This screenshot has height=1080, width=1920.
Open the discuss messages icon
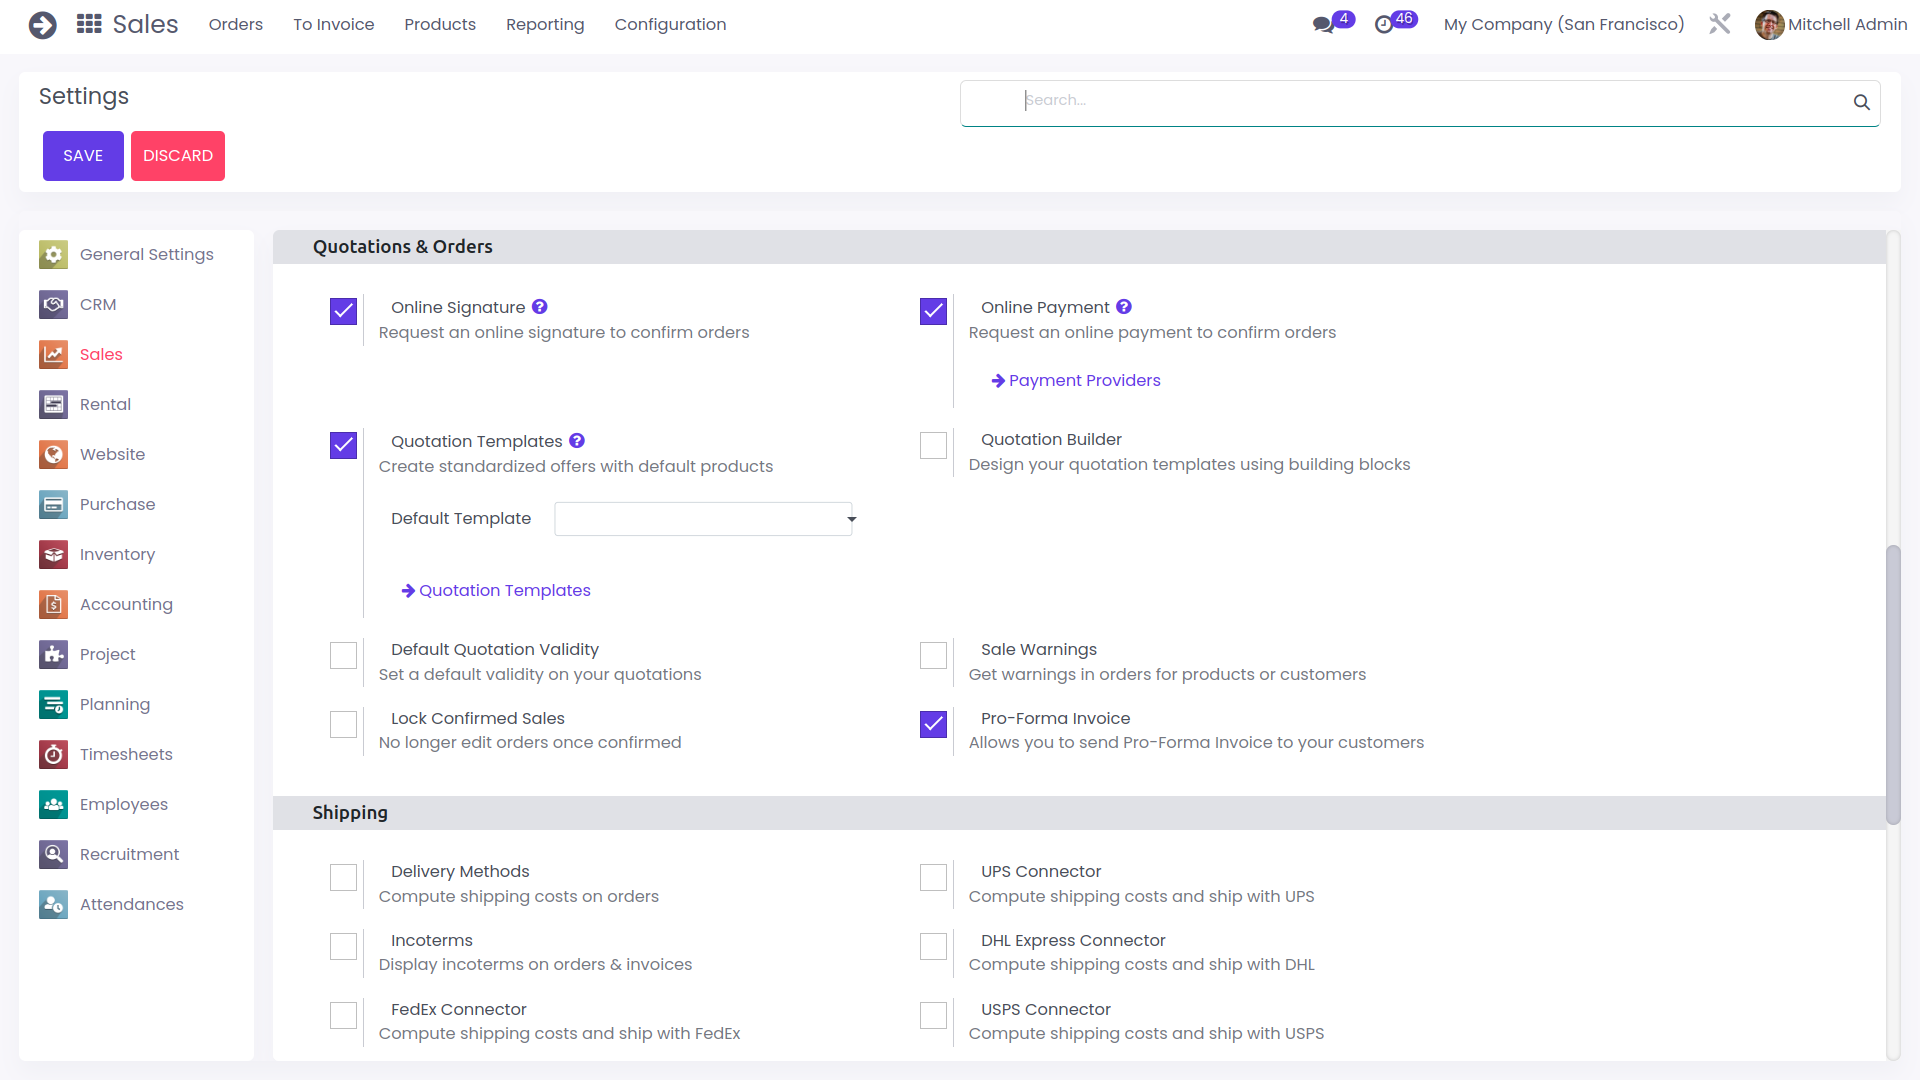[1323, 25]
